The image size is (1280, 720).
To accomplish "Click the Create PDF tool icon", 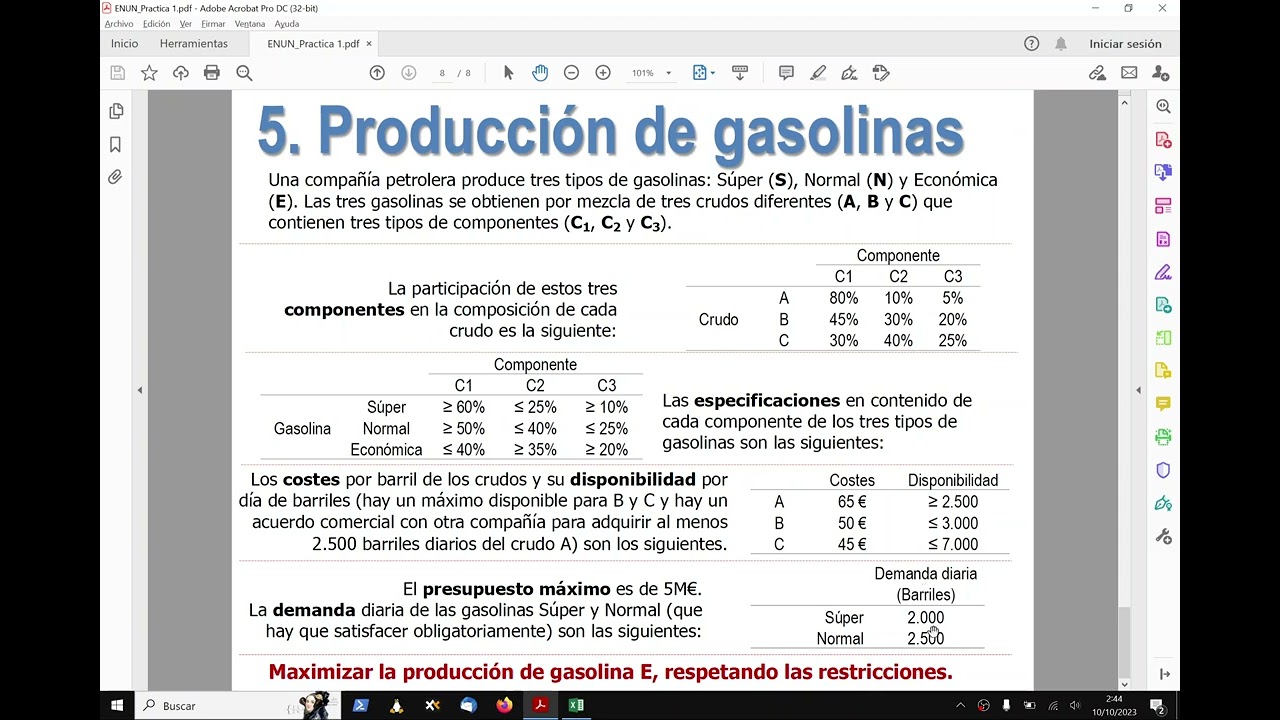I will point(1163,140).
